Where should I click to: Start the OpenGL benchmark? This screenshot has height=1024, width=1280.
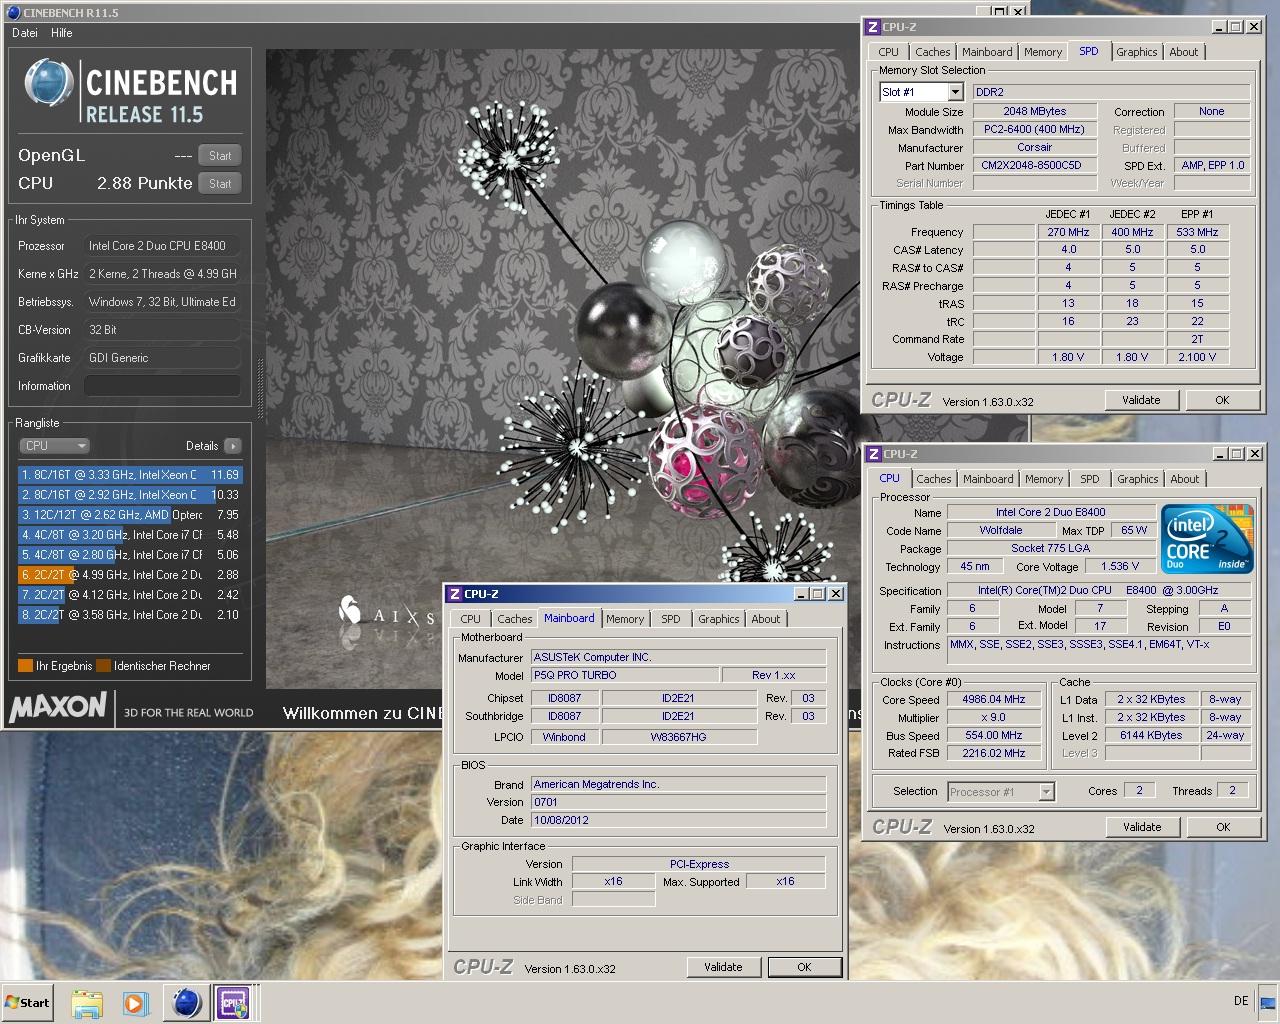point(220,156)
